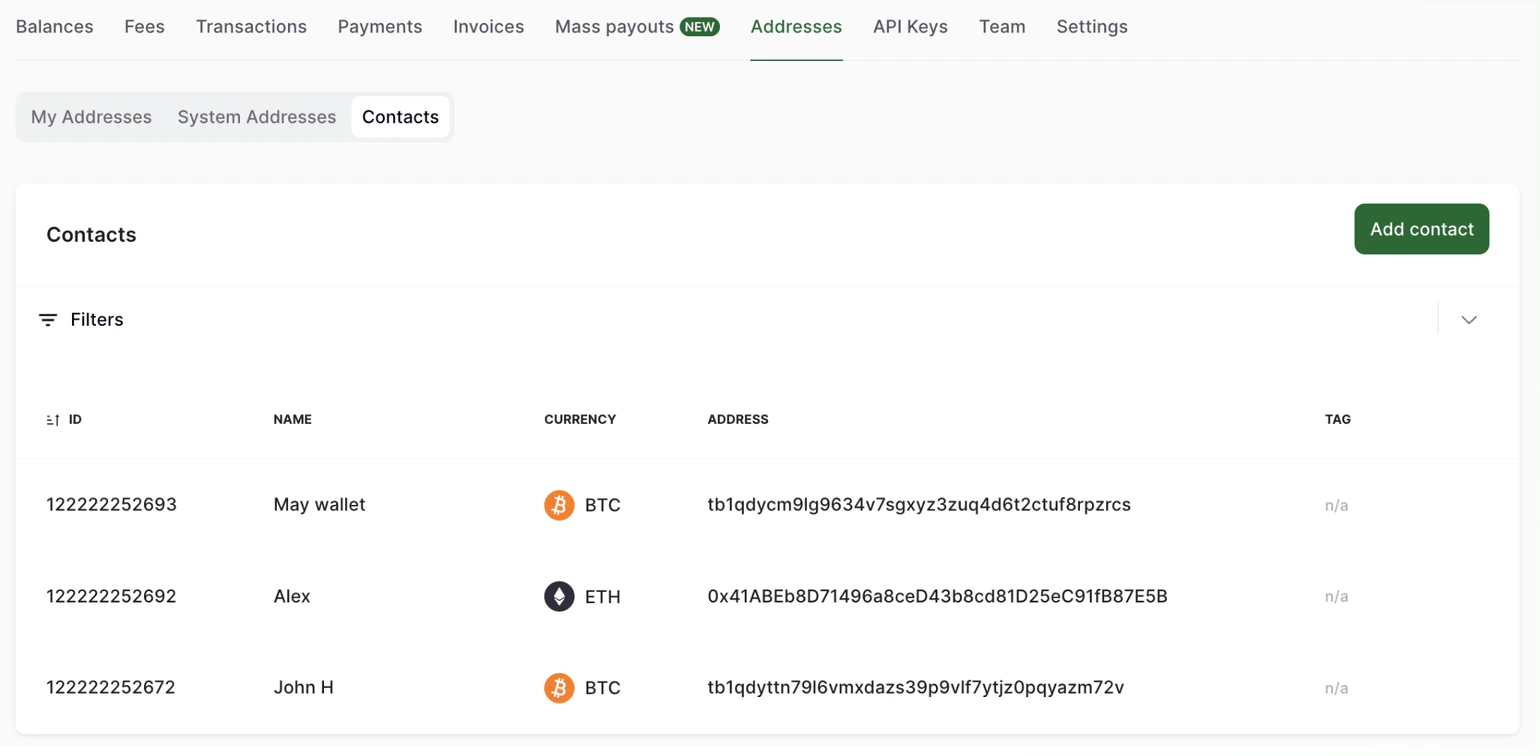This screenshot has height=756, width=1540.
Task: Click the CURRENCY column header
Action: click(x=580, y=420)
